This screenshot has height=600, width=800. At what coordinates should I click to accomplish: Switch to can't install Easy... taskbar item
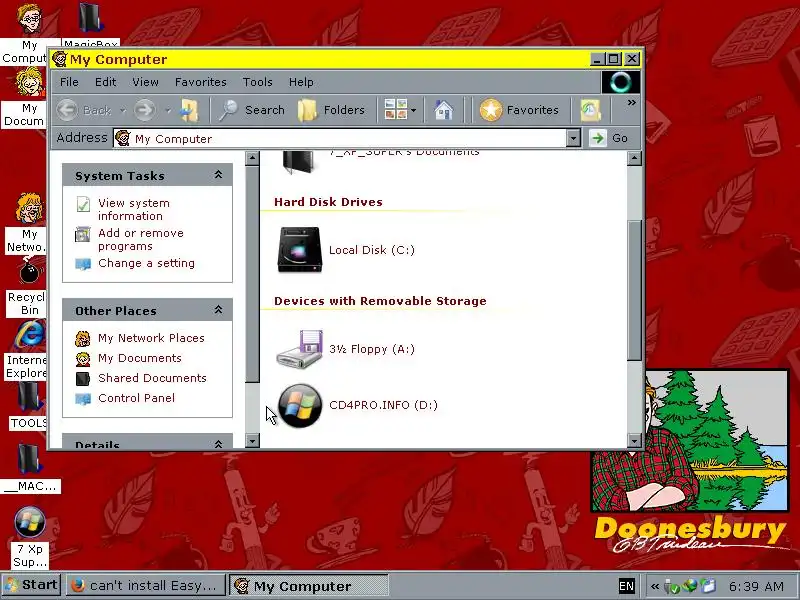pyautogui.click(x=145, y=585)
